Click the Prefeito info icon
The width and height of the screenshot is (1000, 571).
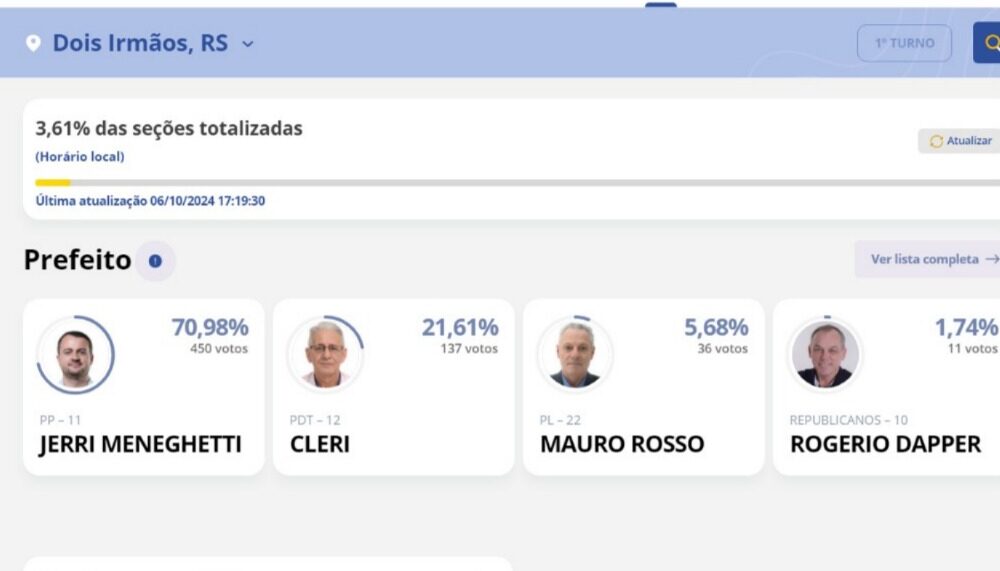coord(155,261)
